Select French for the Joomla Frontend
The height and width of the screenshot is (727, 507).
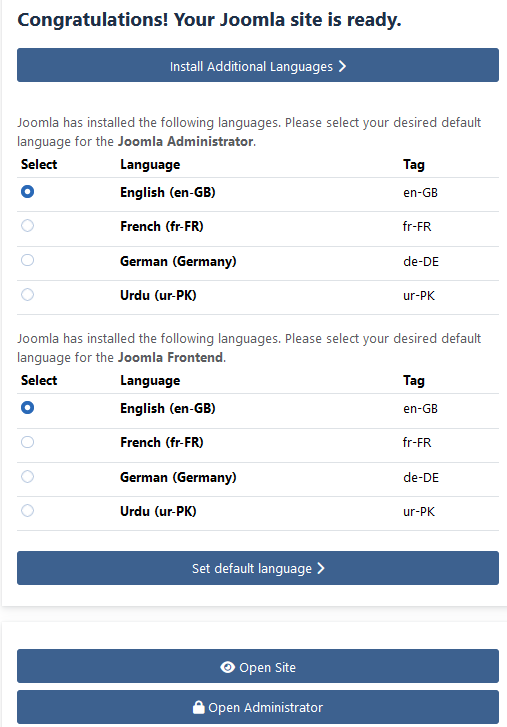(x=27, y=442)
